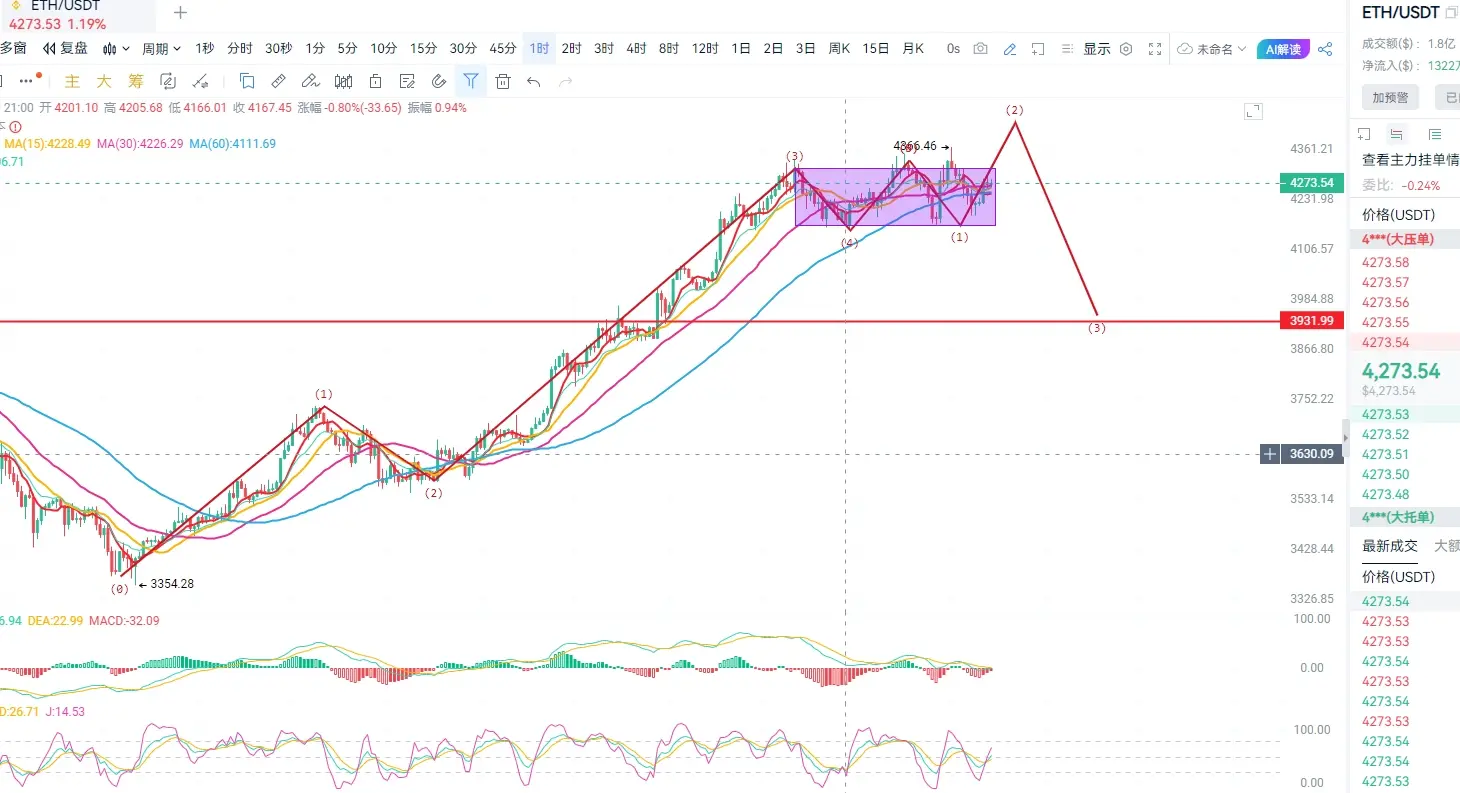Click 查看主力挂单情 link

(x=1410, y=159)
